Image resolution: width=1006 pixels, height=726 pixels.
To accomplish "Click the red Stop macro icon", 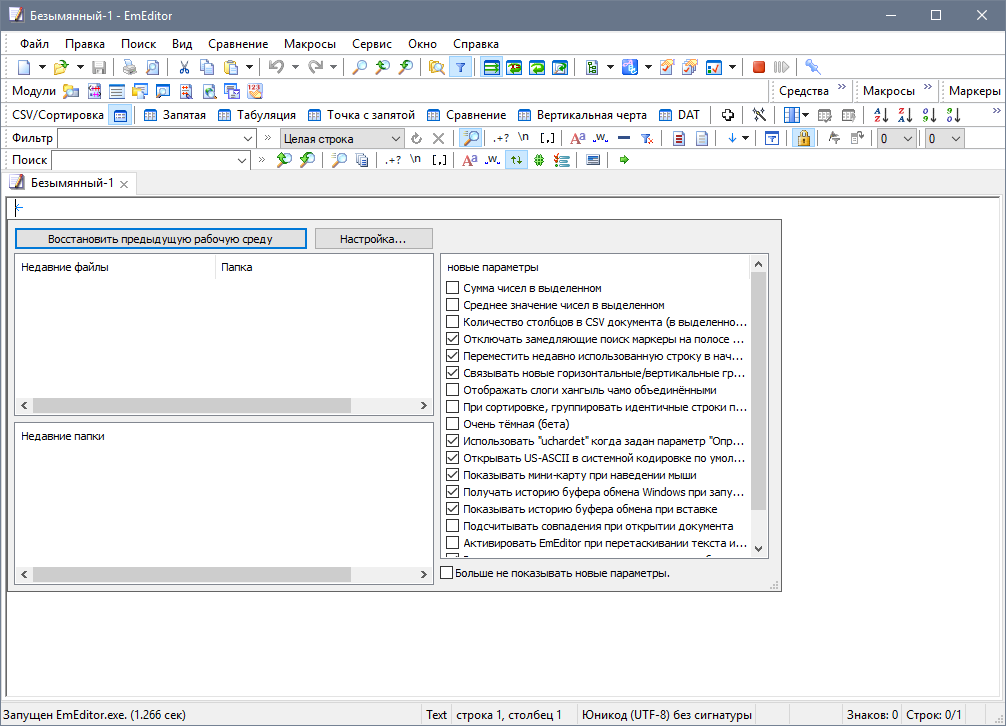I will coord(759,67).
